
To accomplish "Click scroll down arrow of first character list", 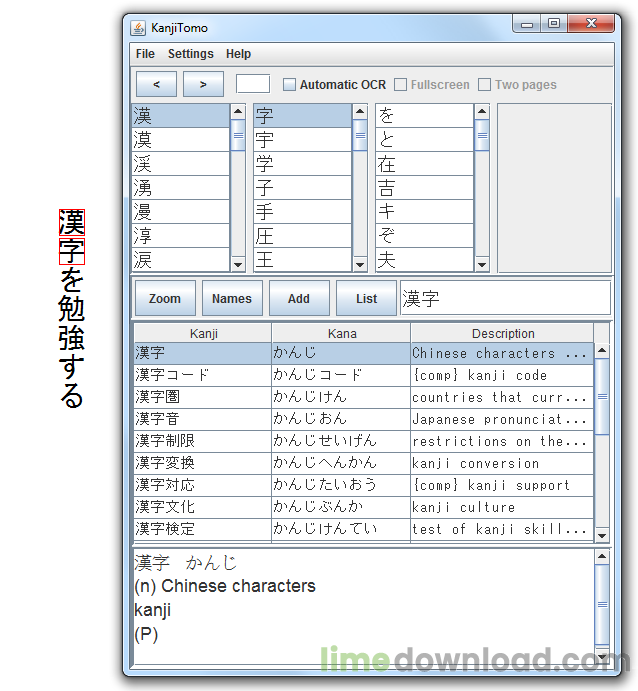I will point(238,264).
